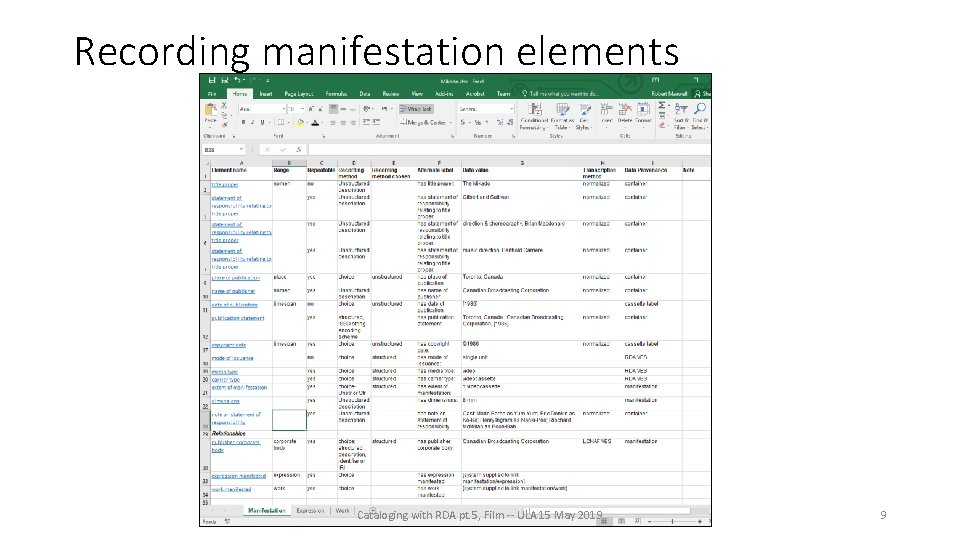Viewport: 960px width, 540px height.
Task: Switch to the Data ribbon tab
Action: (365, 94)
